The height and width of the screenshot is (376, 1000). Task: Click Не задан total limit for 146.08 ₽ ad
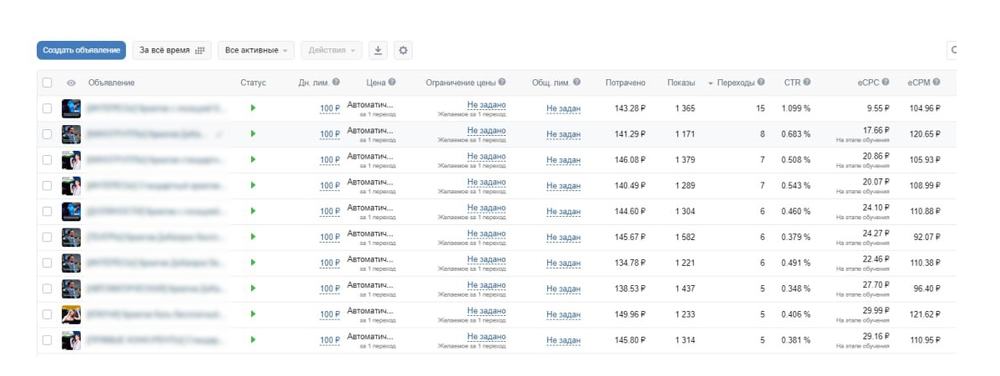click(x=563, y=160)
